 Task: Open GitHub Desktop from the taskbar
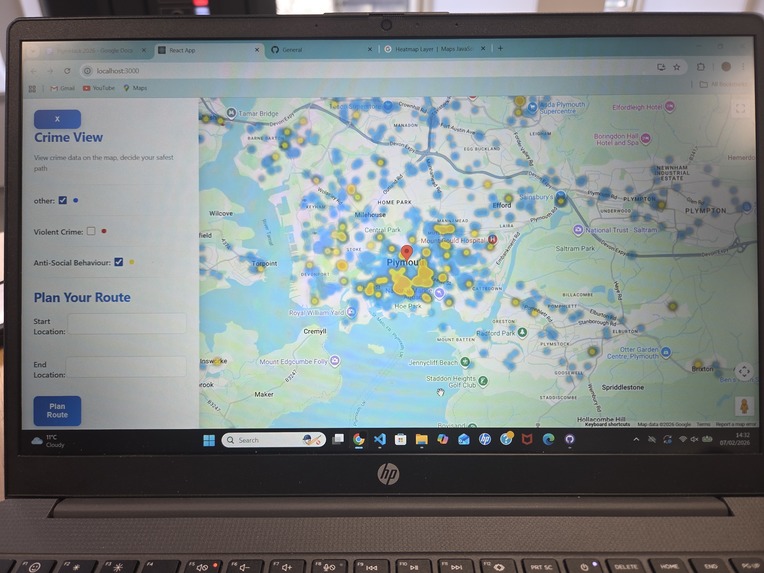(x=569, y=439)
